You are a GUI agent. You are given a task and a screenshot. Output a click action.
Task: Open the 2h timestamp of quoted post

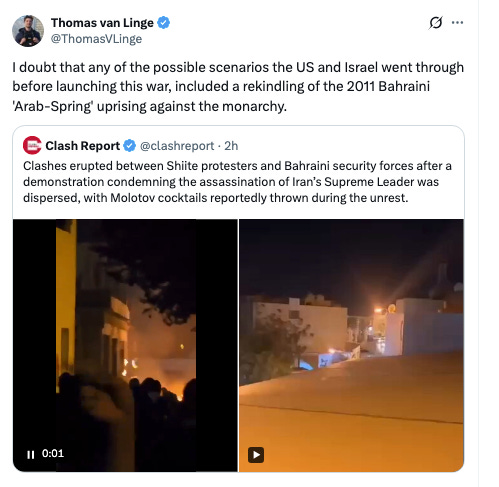231,146
